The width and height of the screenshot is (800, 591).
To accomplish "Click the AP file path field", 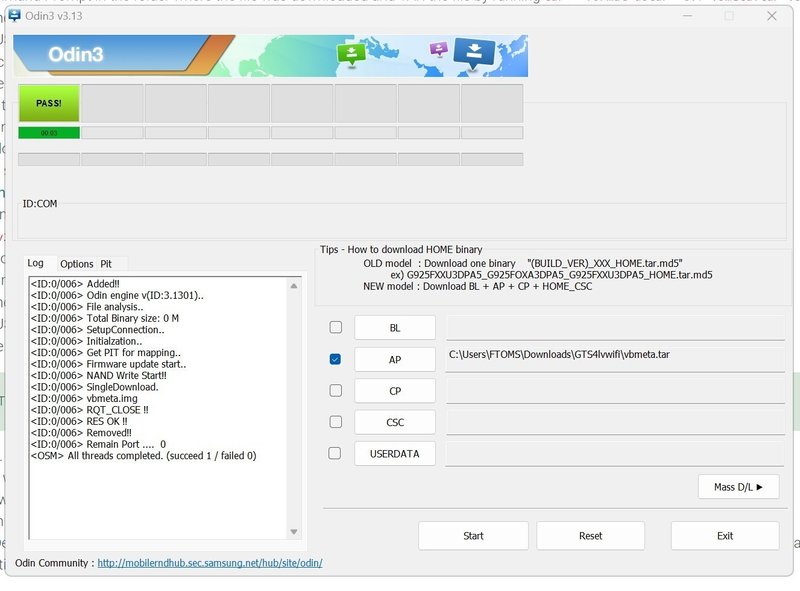I will [615, 359].
